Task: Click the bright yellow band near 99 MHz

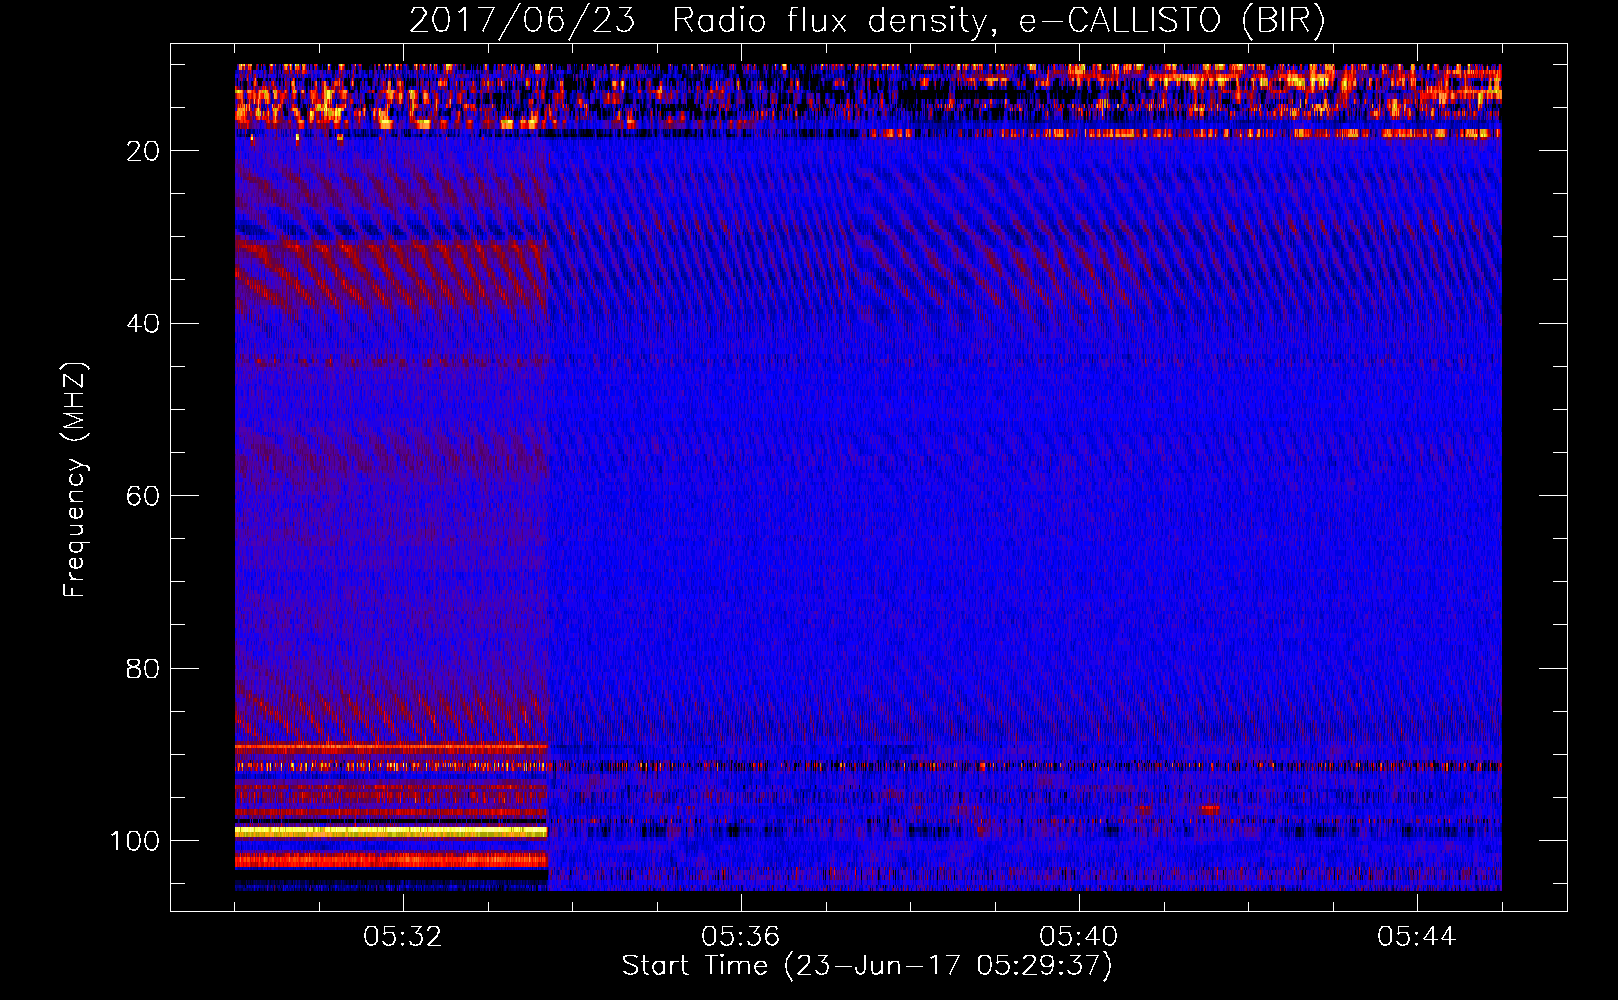Action: click(x=391, y=831)
